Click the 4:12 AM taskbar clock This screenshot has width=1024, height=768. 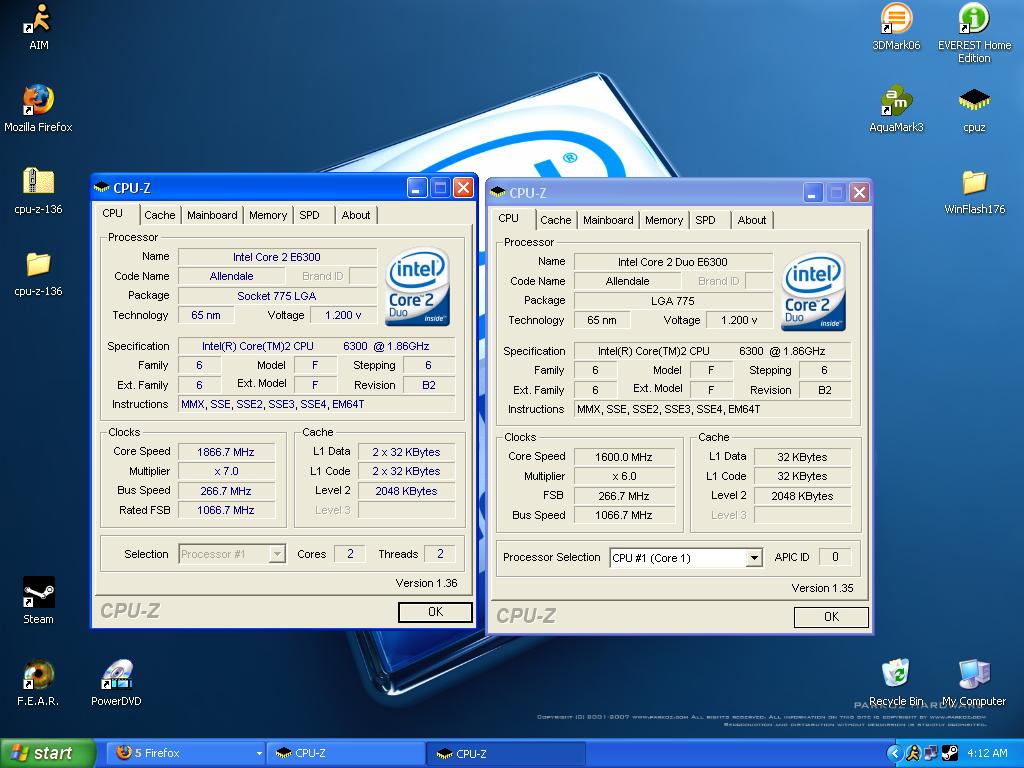(987, 753)
